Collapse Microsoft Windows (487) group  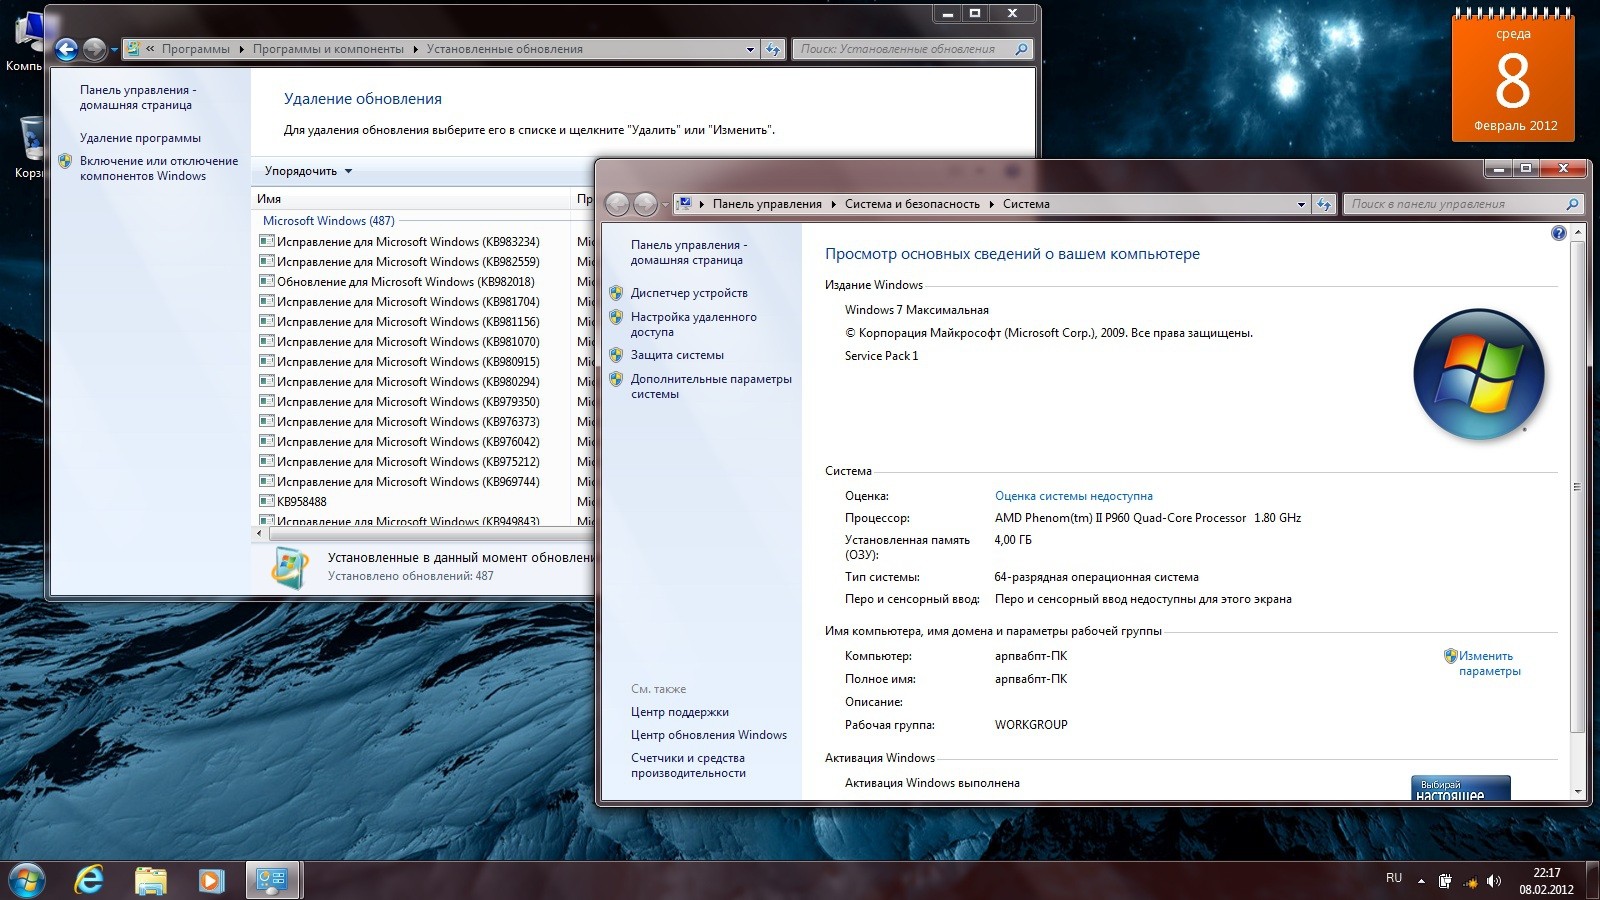click(x=328, y=221)
